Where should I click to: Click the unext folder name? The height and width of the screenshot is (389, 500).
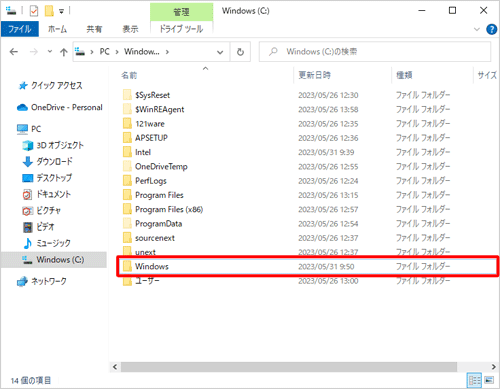pyautogui.click(x=145, y=252)
